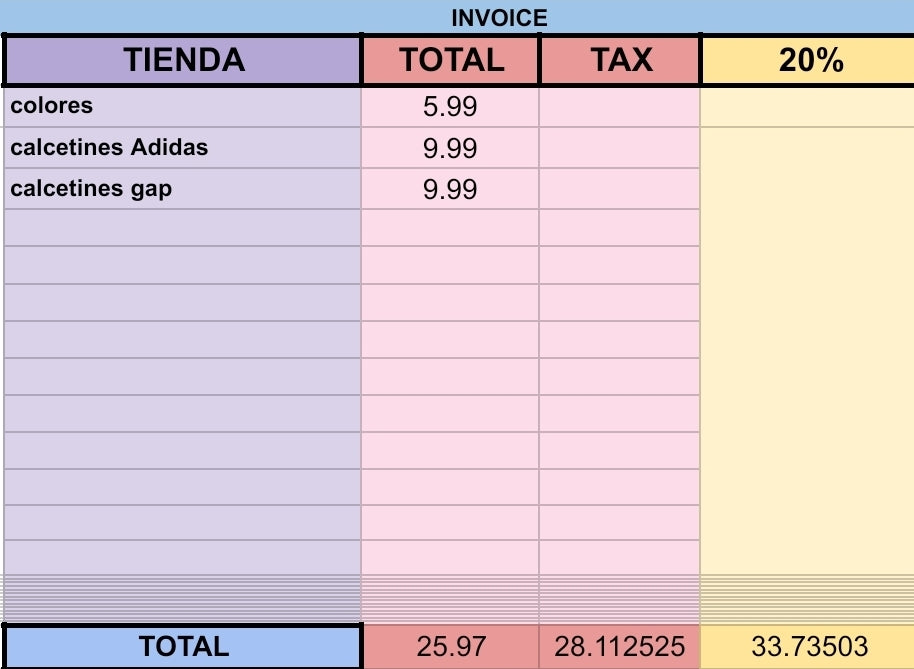Select the 28.112525 tax total cell
The height and width of the screenshot is (669, 914).
(620, 647)
